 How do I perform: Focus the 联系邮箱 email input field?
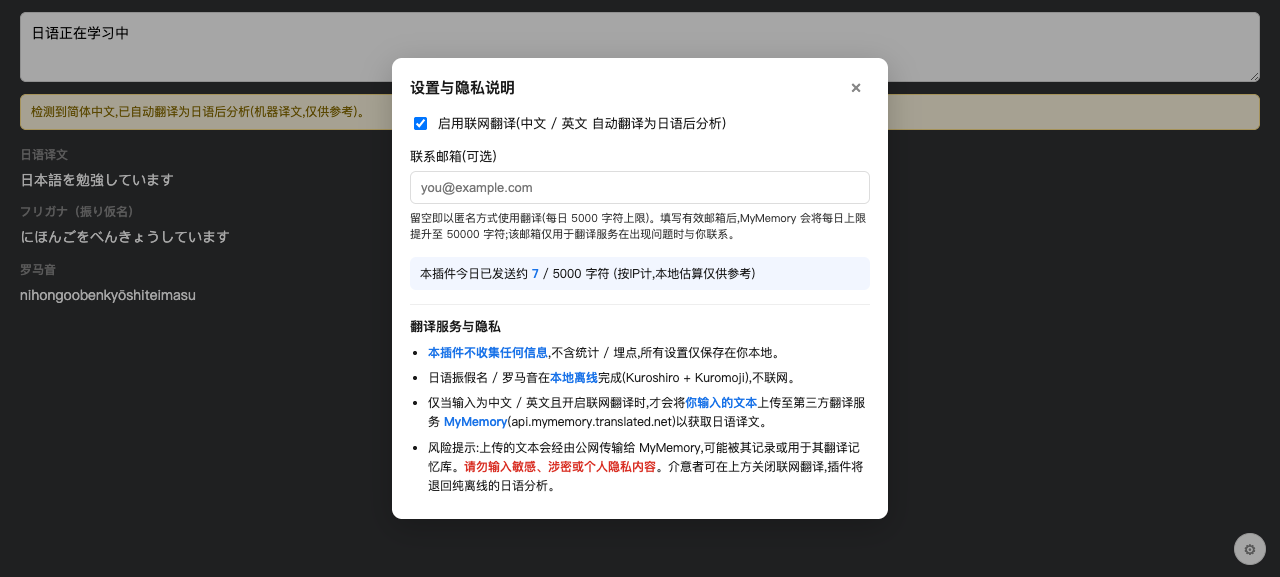tap(640, 188)
